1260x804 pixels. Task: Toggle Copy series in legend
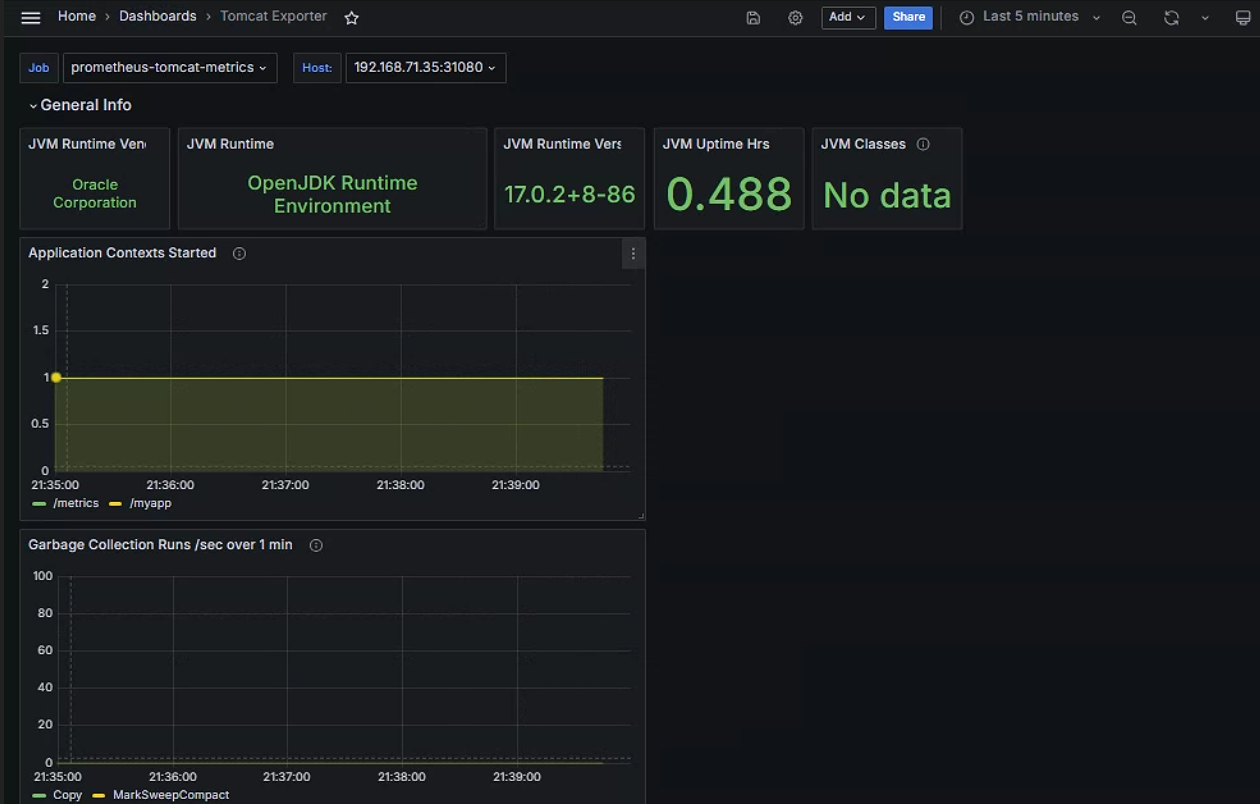pos(68,795)
